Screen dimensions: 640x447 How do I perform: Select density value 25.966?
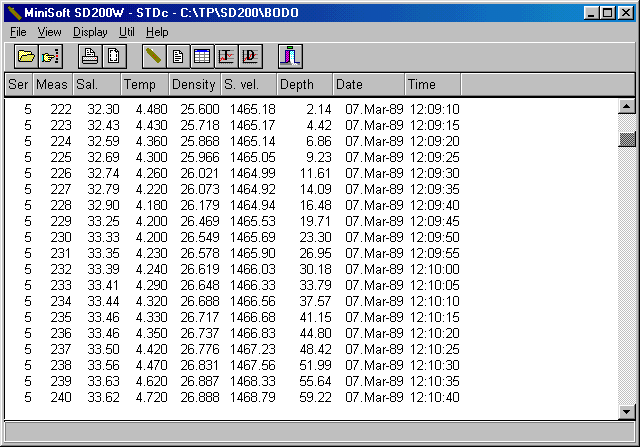(x=200, y=157)
